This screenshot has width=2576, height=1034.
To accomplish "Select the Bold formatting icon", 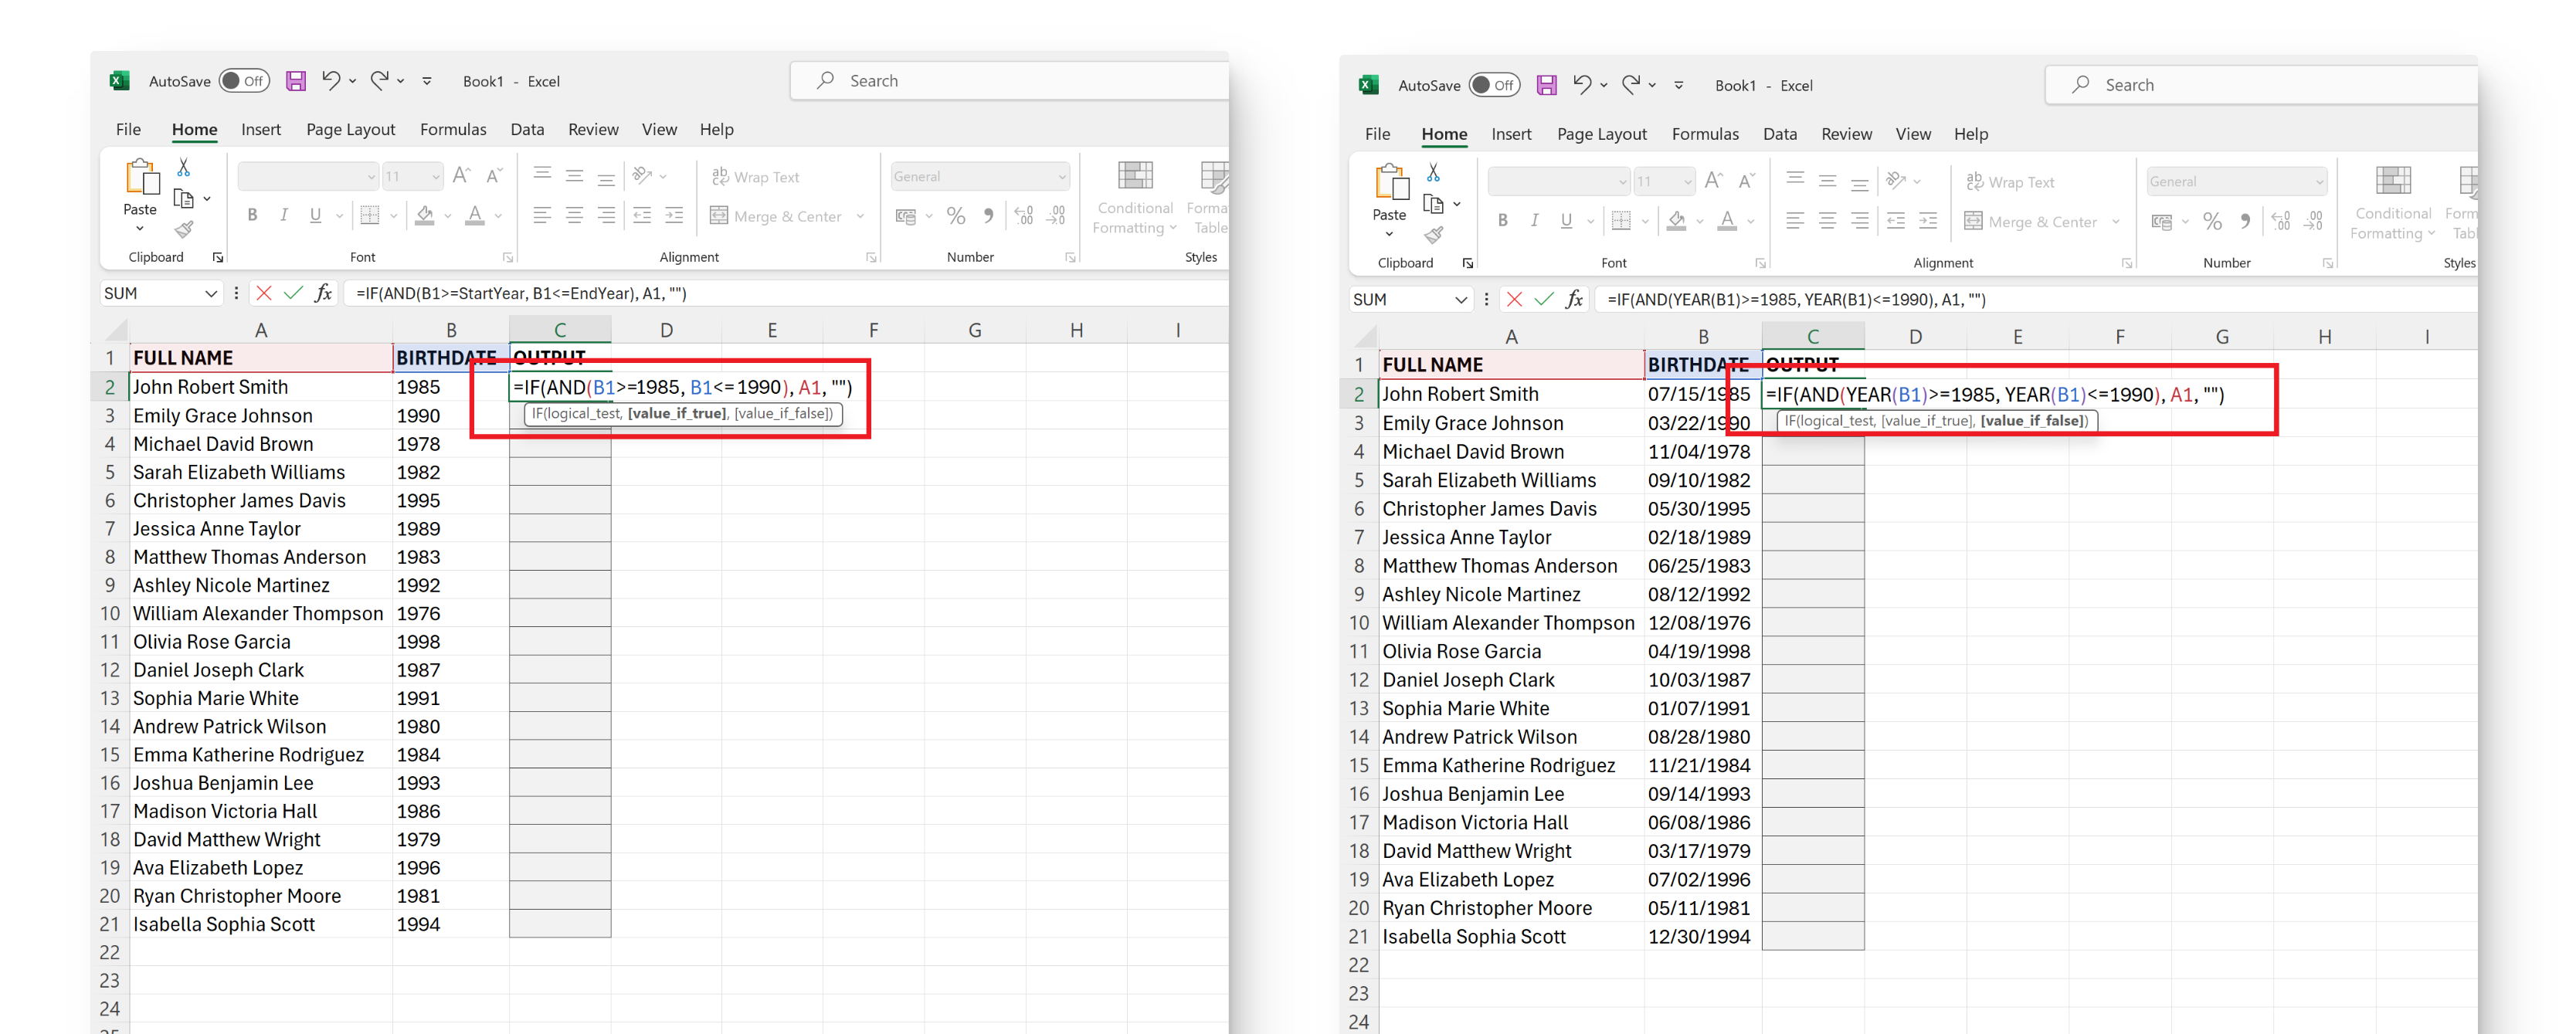I will click(x=252, y=215).
